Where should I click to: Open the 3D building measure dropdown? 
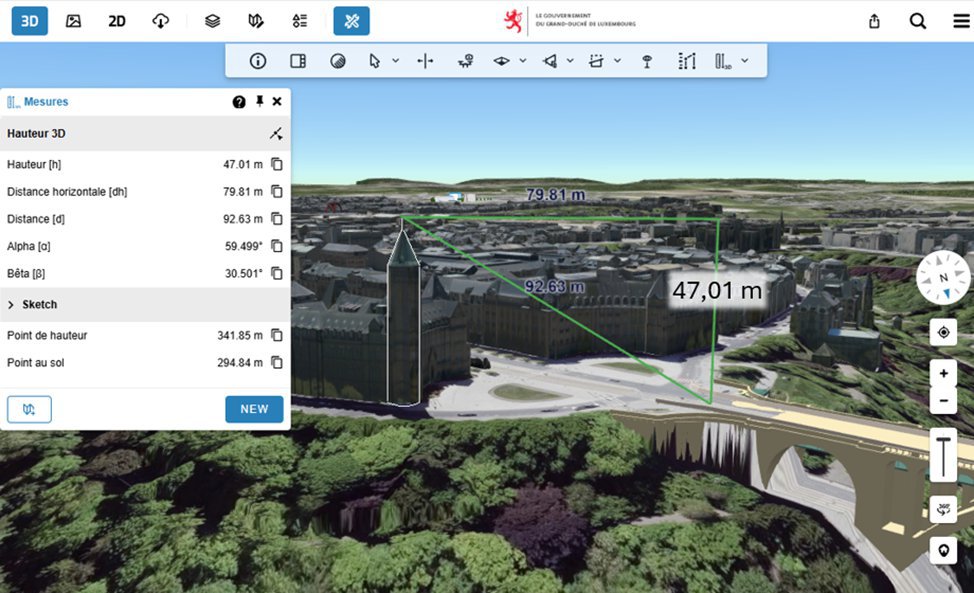coord(744,60)
